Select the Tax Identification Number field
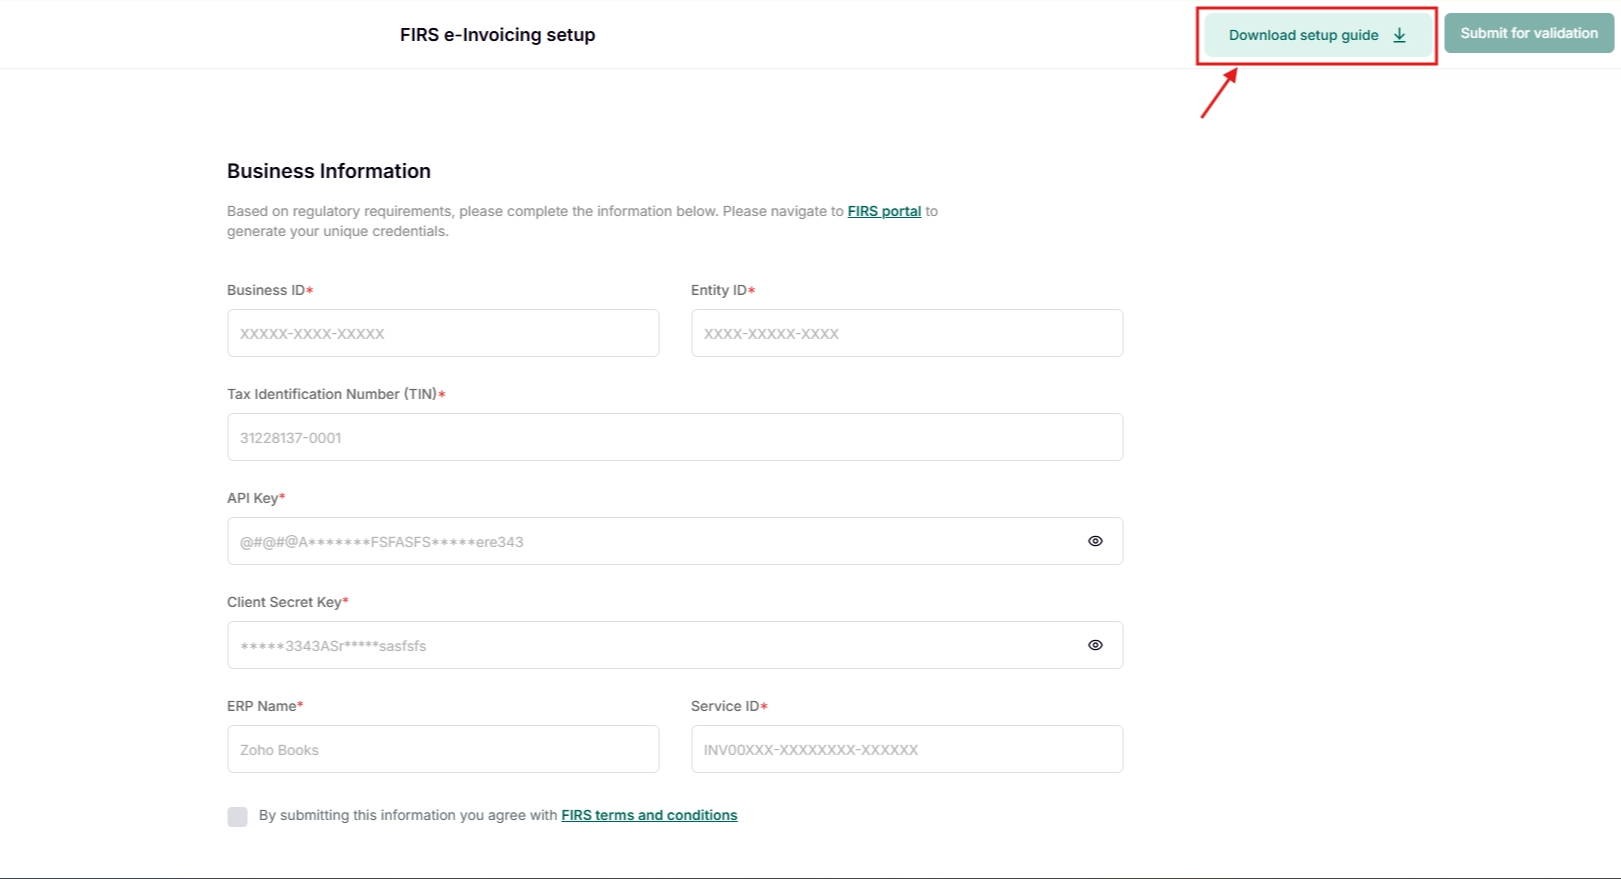Image resolution: width=1621 pixels, height=879 pixels. (674, 437)
